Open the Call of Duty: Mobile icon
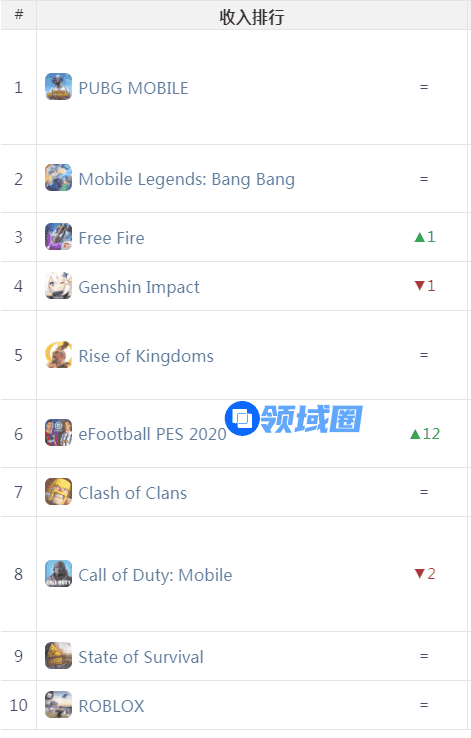Screen dimensions: 471x738 58,574
